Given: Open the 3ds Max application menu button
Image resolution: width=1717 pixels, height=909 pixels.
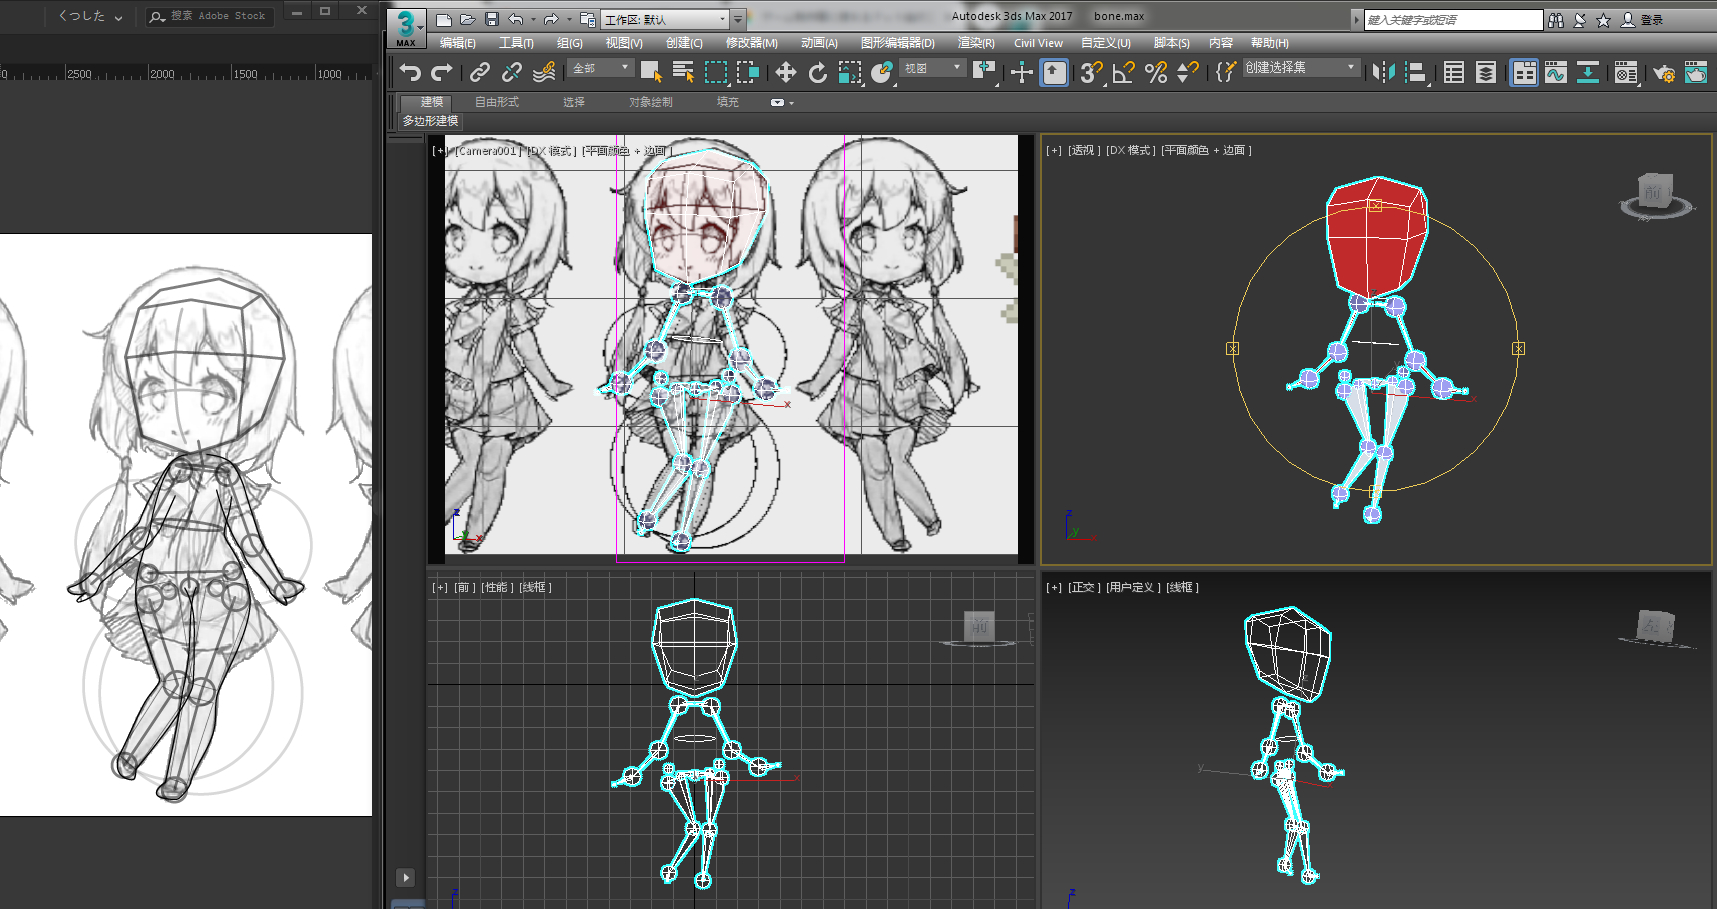Looking at the screenshot, I should tap(406, 26).
